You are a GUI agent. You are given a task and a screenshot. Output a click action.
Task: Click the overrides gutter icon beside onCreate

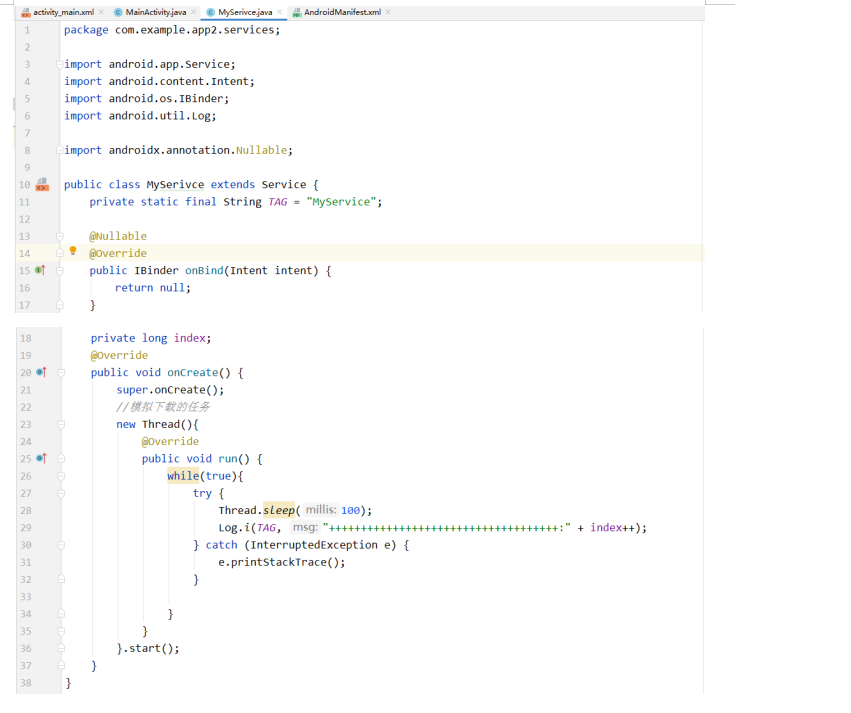pos(41,372)
